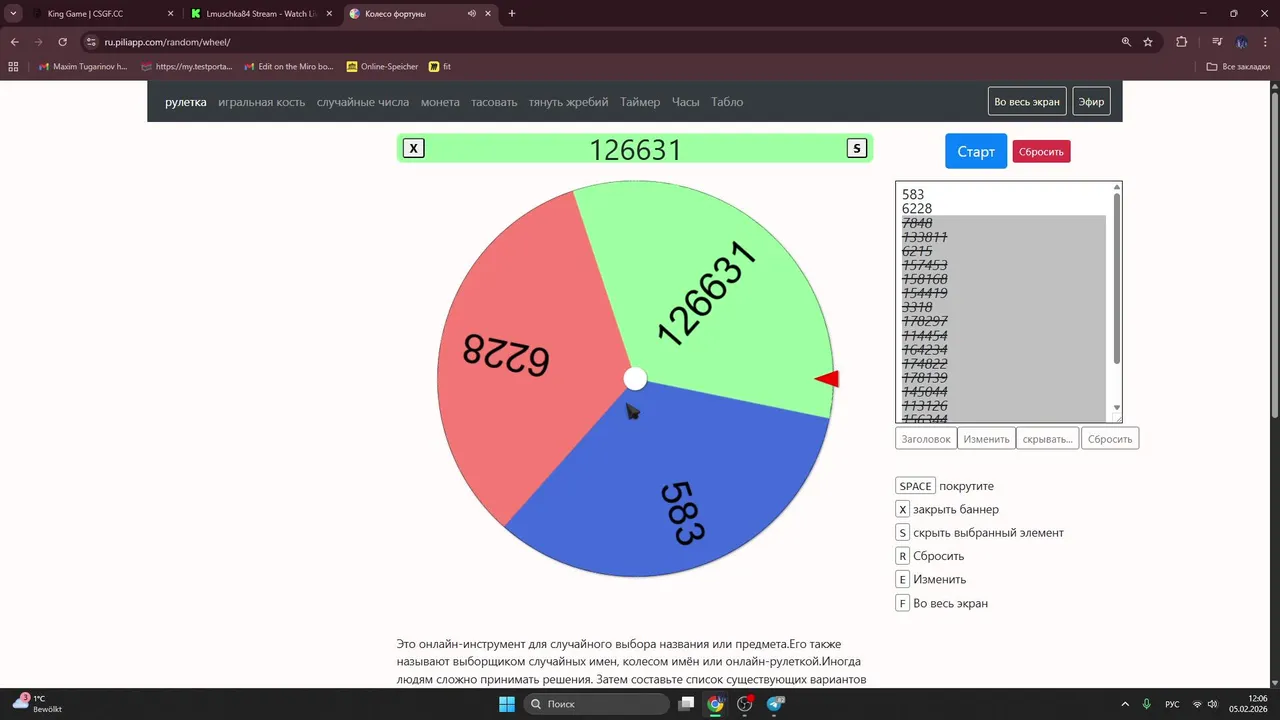Click crossed-out entry 178297

pos(925,321)
